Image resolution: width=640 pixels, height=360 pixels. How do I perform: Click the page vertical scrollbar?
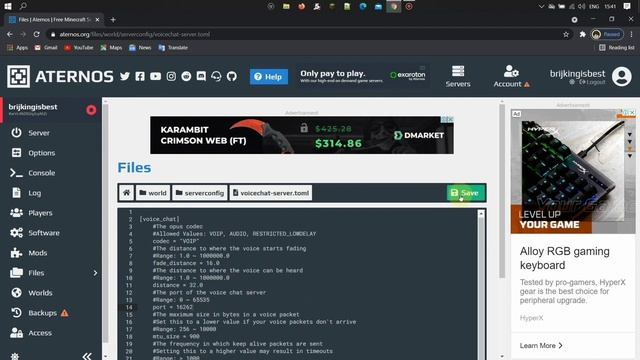[502, 192]
